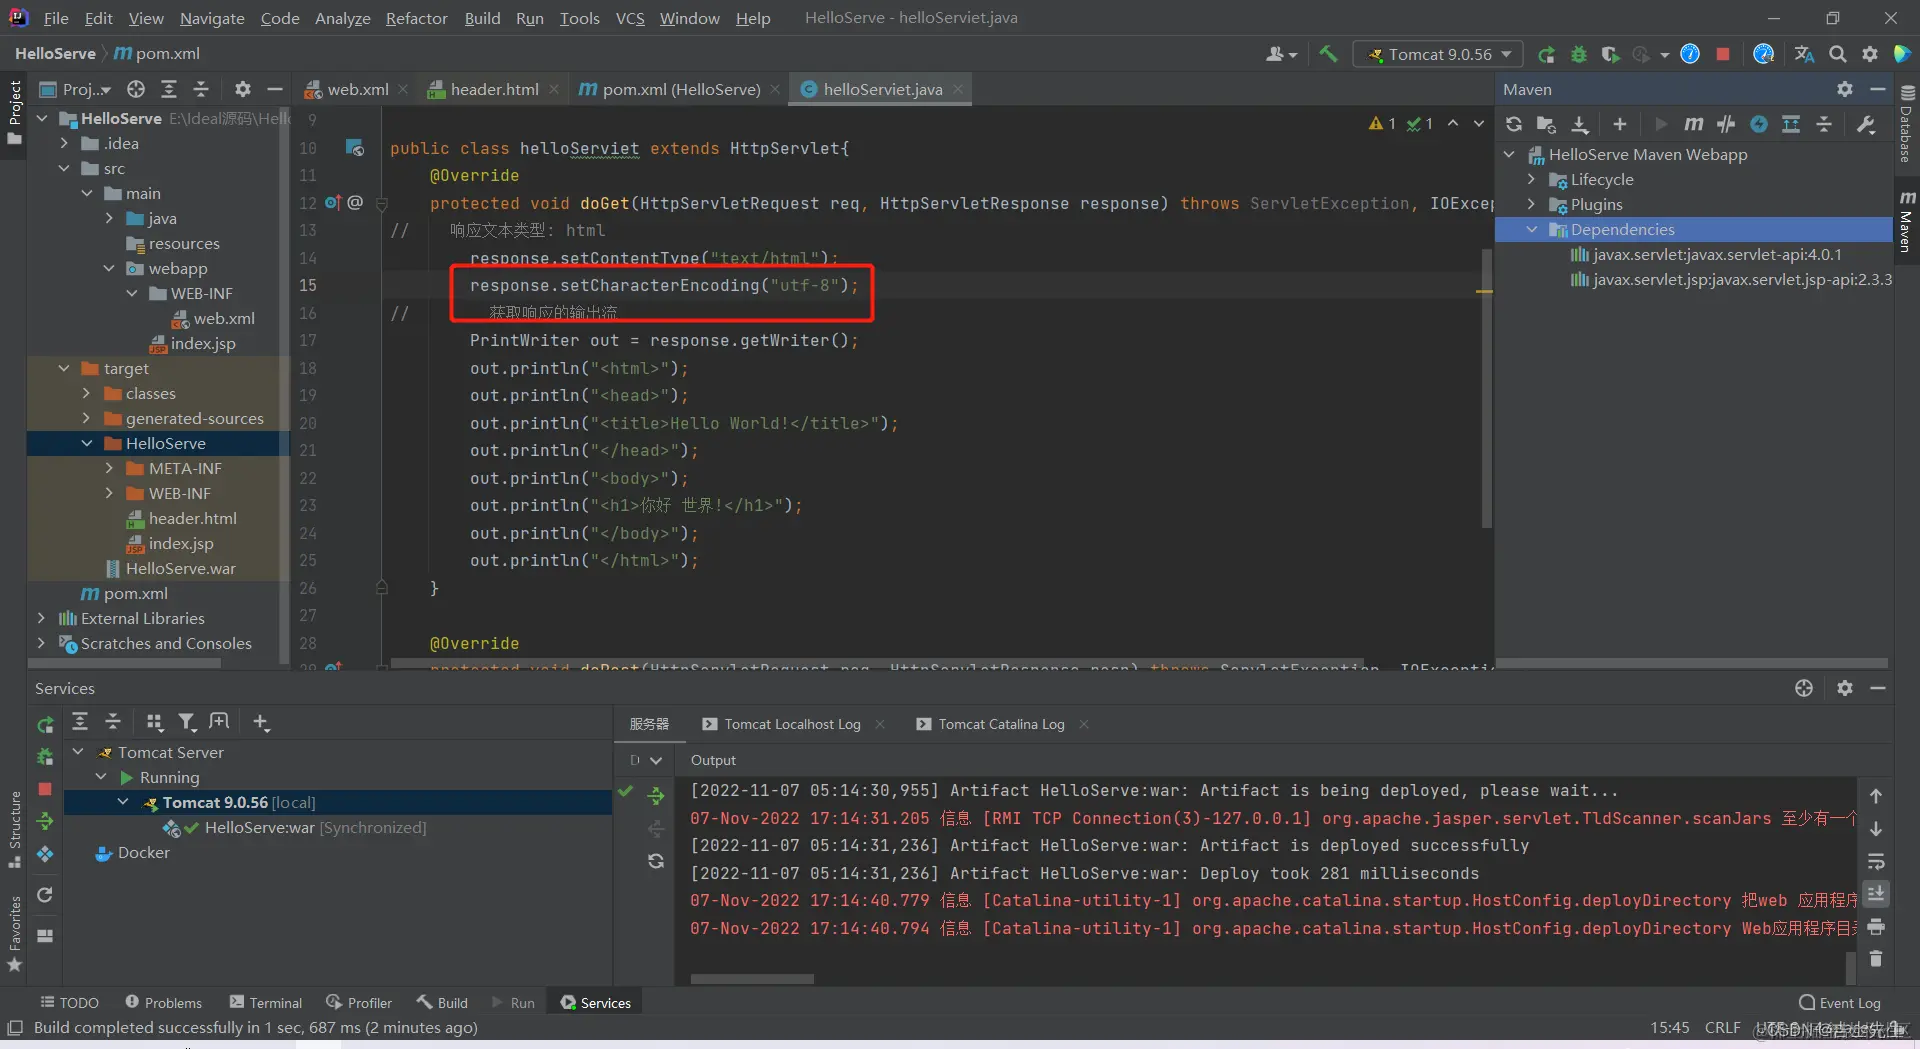Switch to Tomcat Catalina Log tab
1920x1049 pixels.
tap(1001, 724)
